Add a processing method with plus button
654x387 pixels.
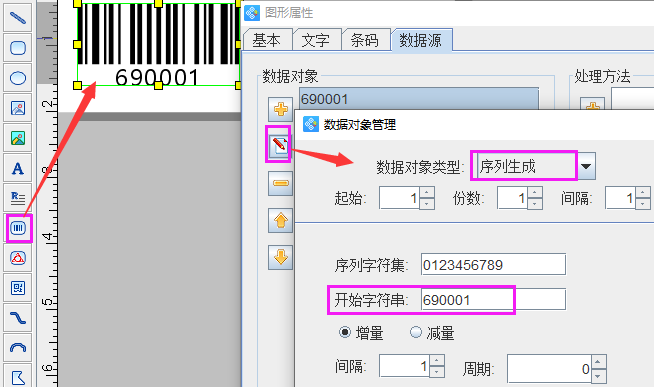click(592, 105)
